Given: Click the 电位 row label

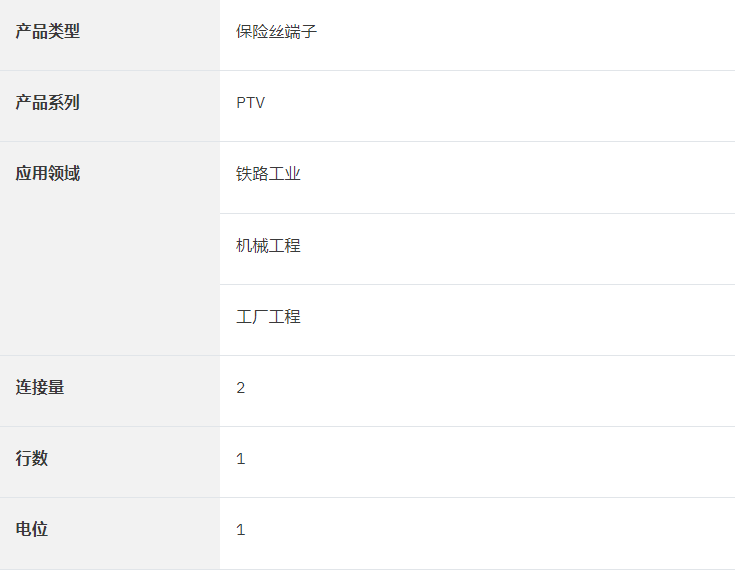Looking at the screenshot, I should [x=31, y=529].
